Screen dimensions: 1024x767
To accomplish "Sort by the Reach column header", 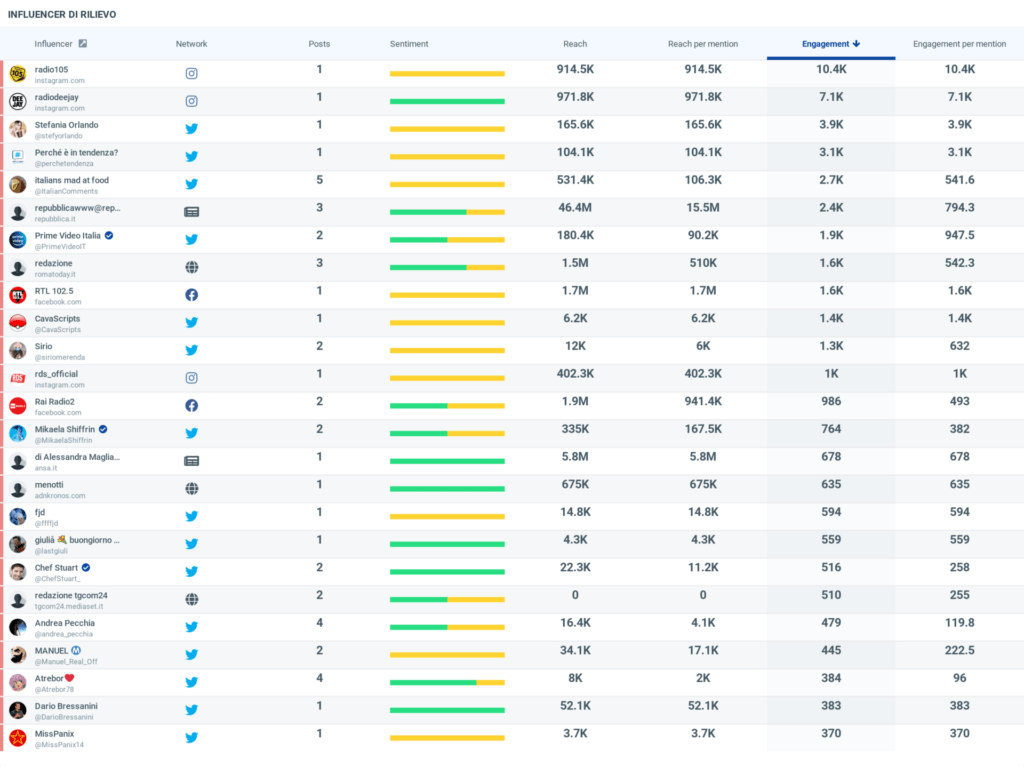I will tap(575, 44).
